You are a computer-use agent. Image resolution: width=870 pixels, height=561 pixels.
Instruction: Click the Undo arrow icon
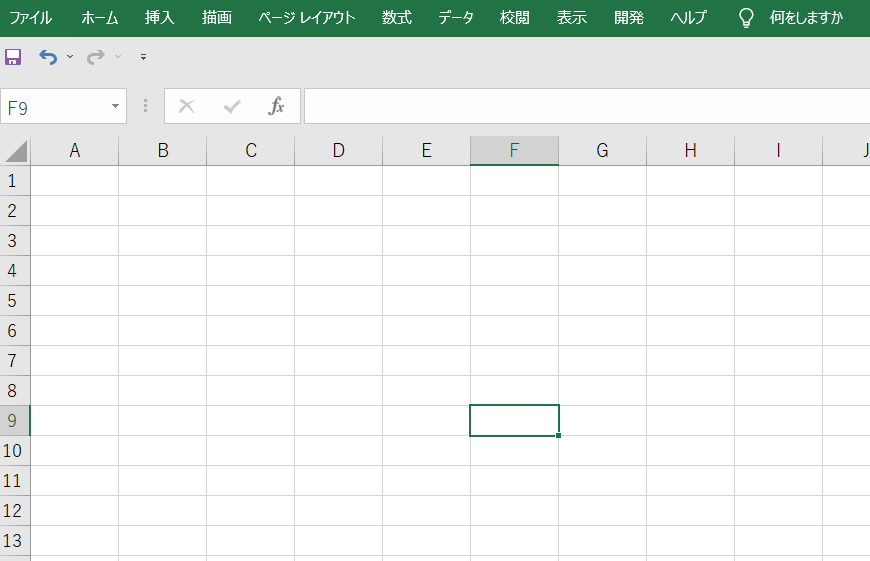coord(48,57)
